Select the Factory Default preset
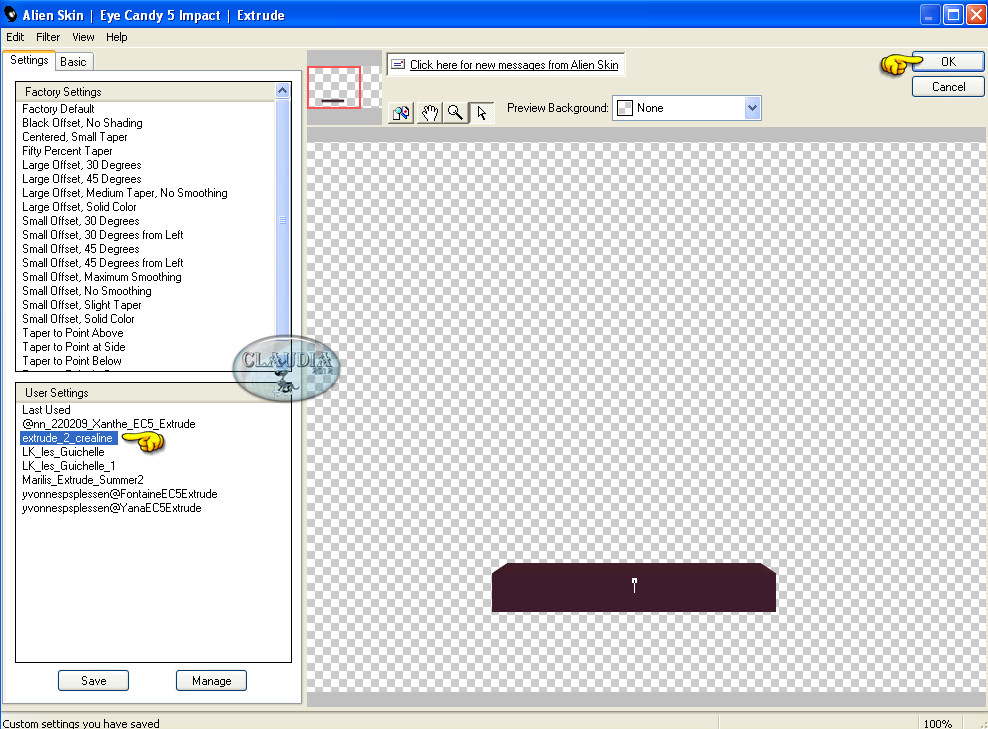This screenshot has height=729, width=988. pos(58,109)
